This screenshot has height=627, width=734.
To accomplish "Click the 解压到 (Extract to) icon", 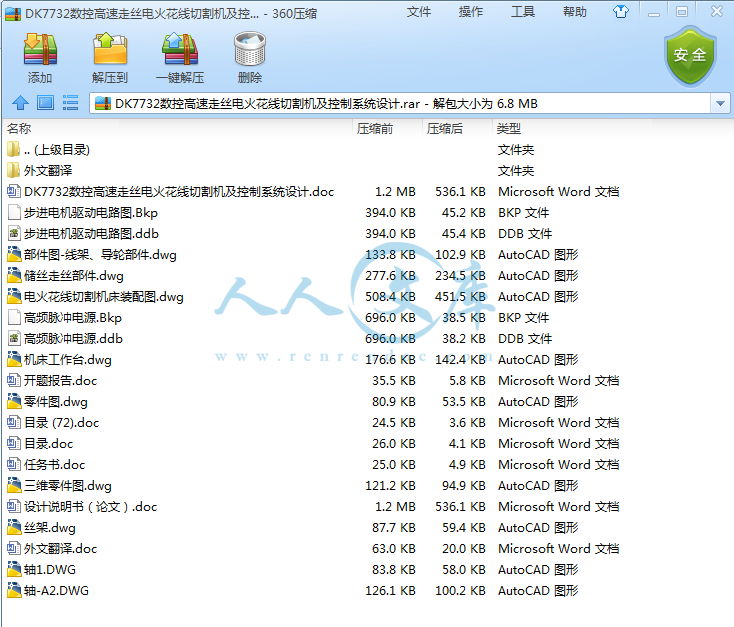I will pos(110,49).
